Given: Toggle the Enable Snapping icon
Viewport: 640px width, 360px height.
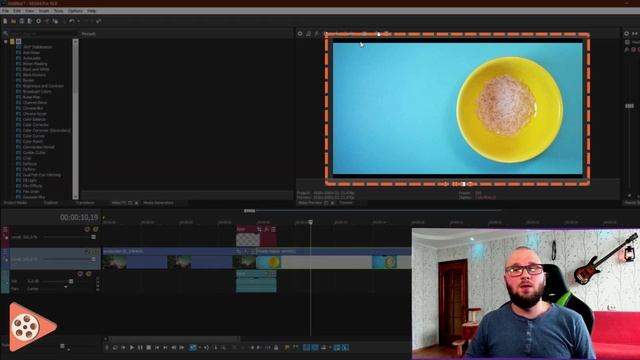Looking at the screenshot, I should point(307,348).
